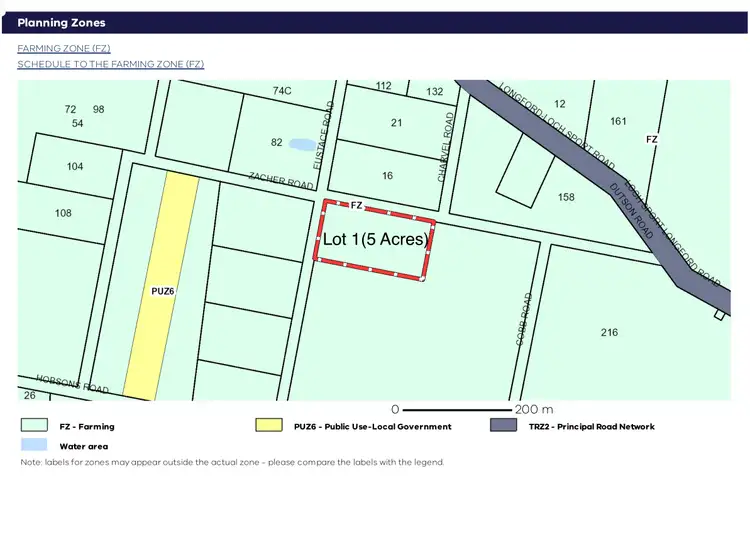Click parcel 161 in the farming zone
Viewport: 750px width, 535px height.
click(618, 121)
